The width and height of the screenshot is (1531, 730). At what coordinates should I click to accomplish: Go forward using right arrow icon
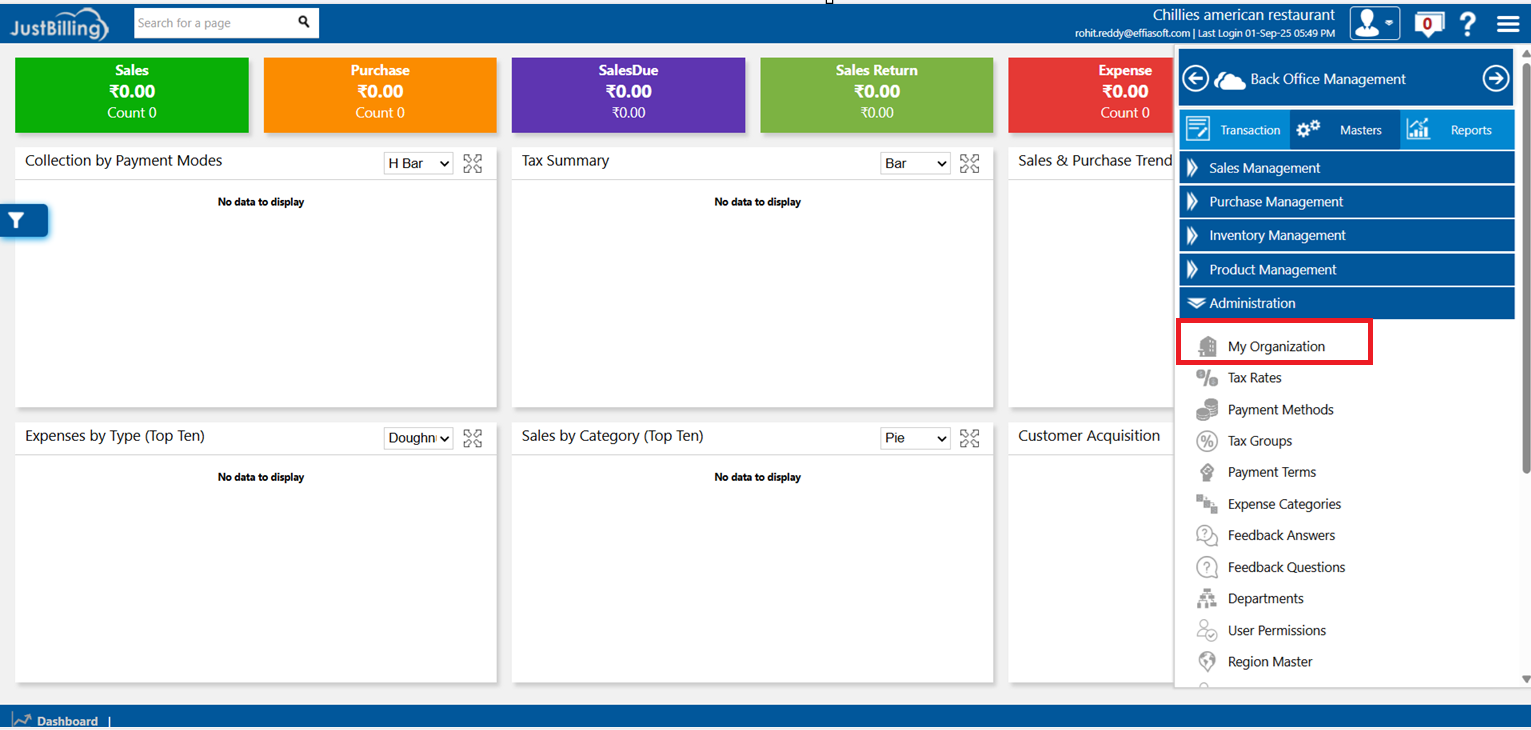pyautogui.click(x=1495, y=79)
